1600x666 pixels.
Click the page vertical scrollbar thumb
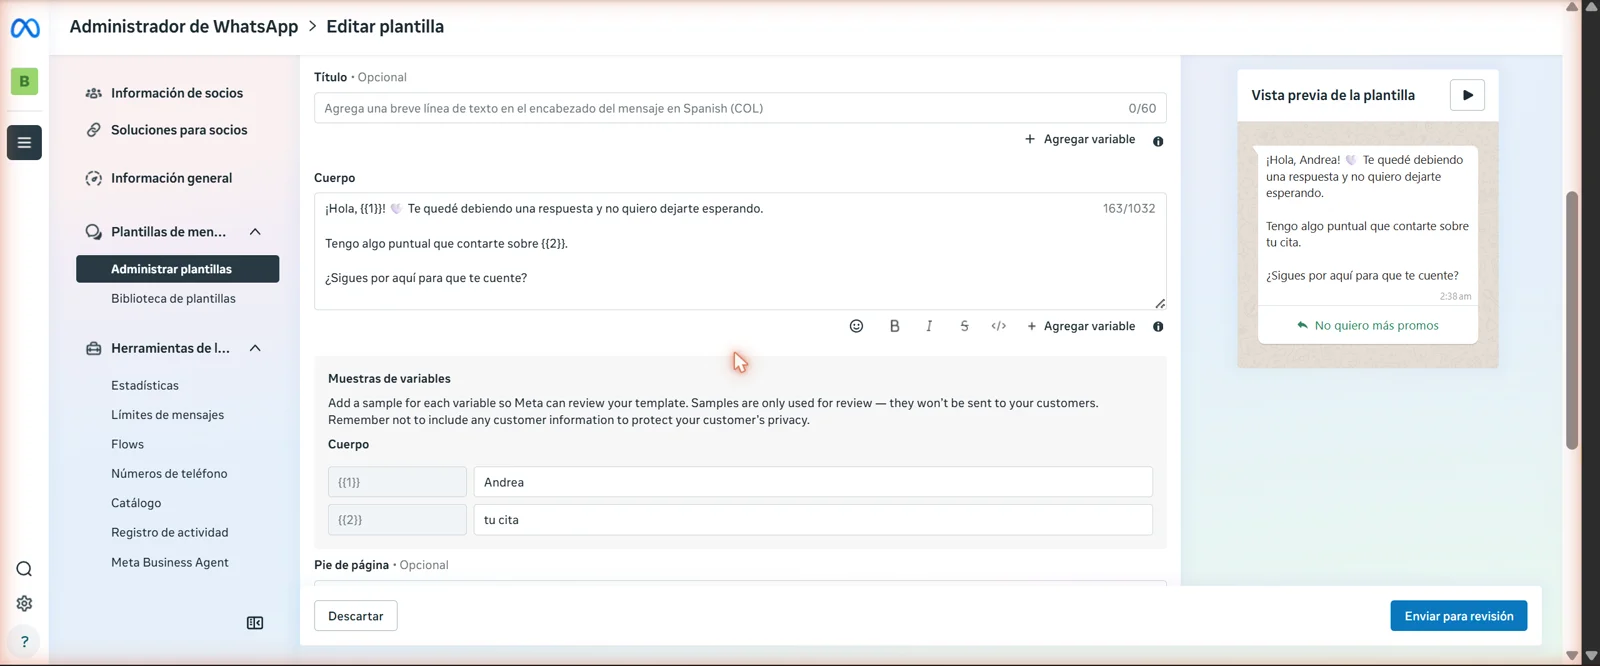tap(1572, 320)
